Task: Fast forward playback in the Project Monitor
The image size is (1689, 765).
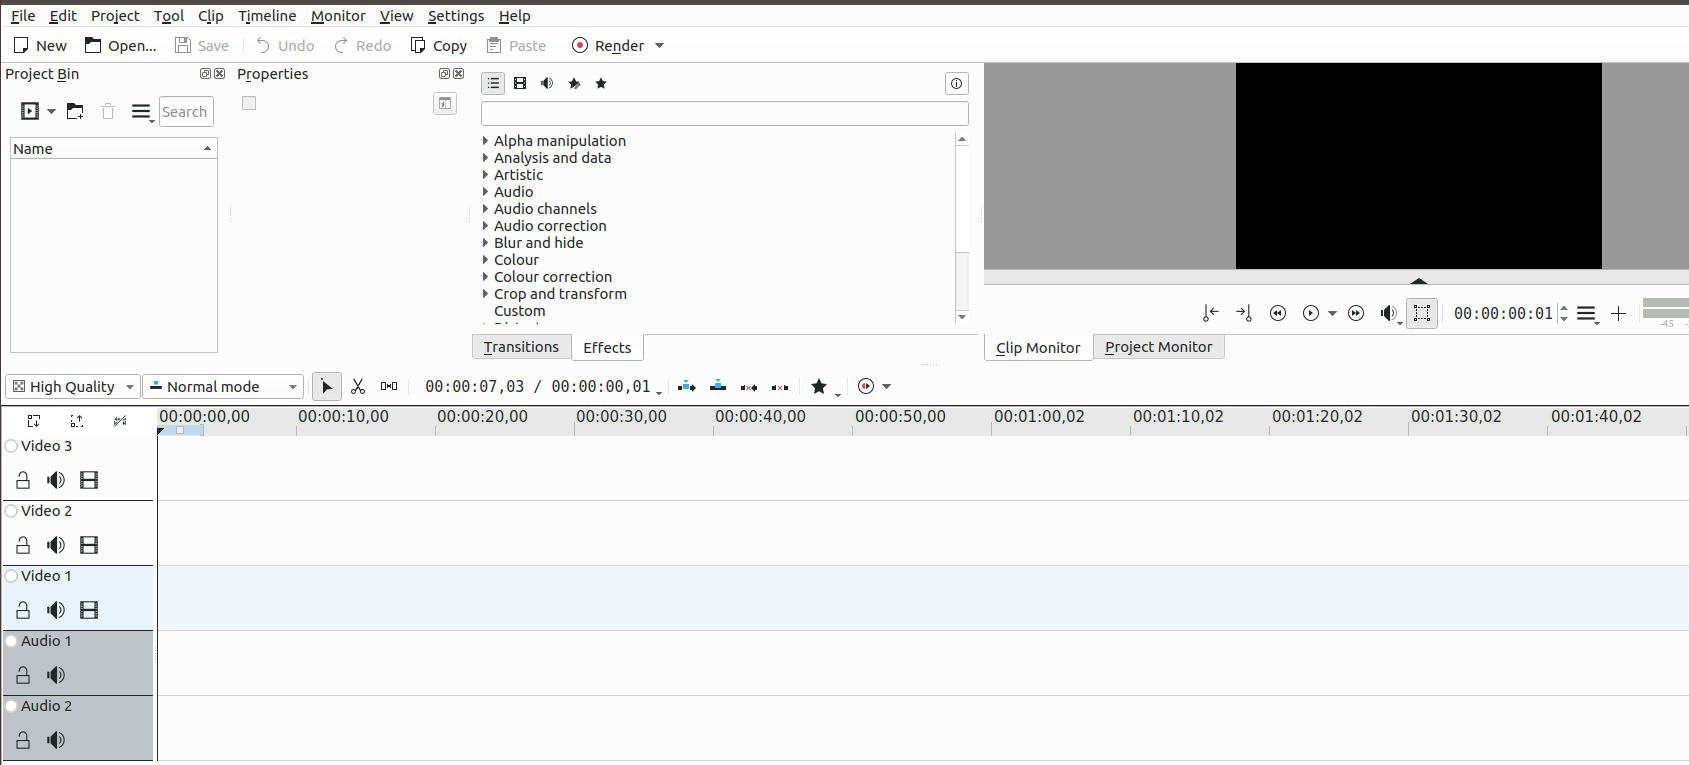Action: tap(1356, 313)
